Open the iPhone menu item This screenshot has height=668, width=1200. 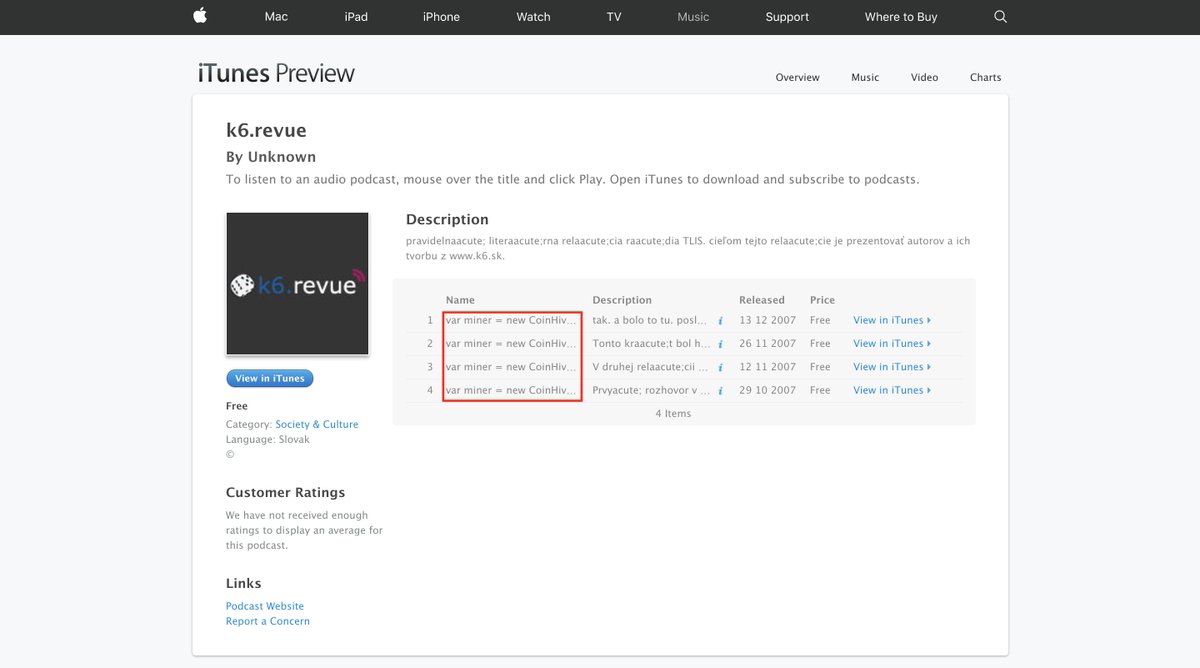(441, 16)
